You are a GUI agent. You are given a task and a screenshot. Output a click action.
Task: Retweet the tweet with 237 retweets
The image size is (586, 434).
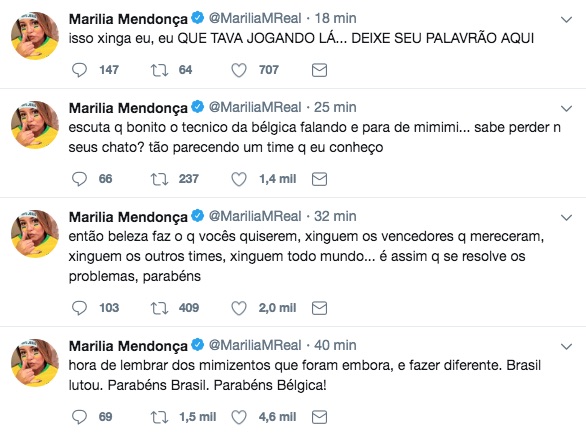click(x=159, y=179)
